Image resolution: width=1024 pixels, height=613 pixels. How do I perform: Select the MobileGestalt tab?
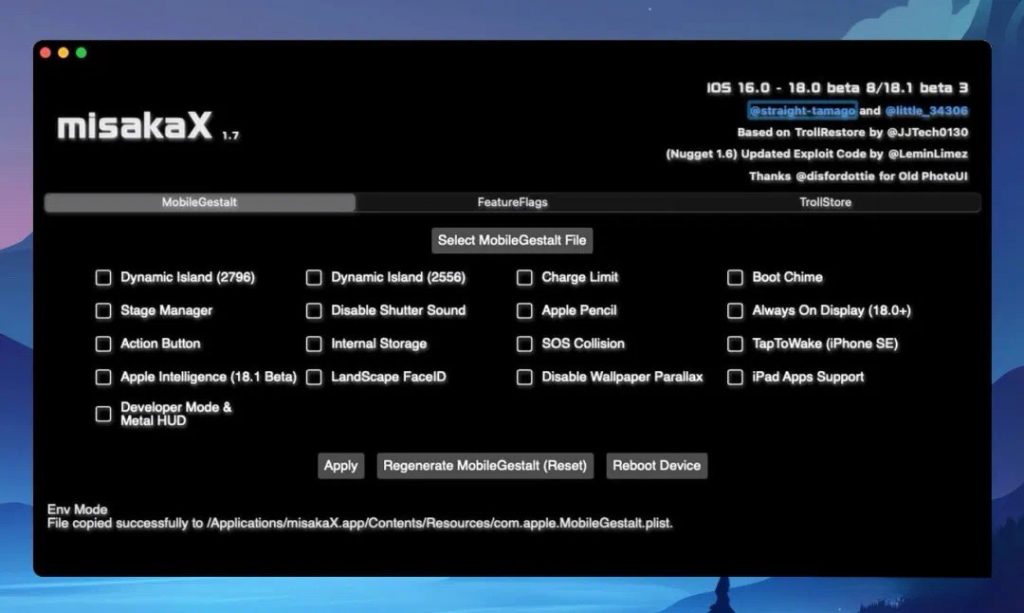point(200,203)
